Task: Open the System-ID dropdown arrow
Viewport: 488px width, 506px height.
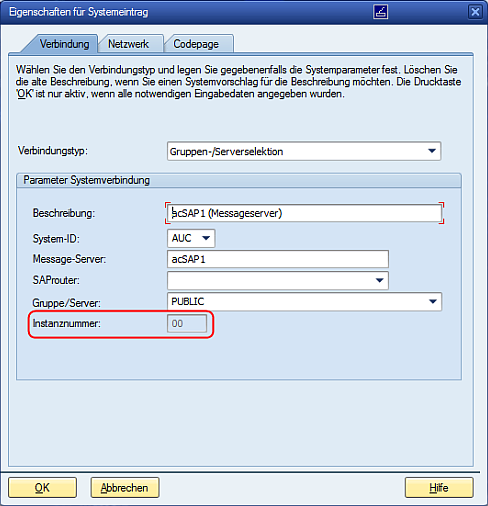Action: click(x=206, y=238)
